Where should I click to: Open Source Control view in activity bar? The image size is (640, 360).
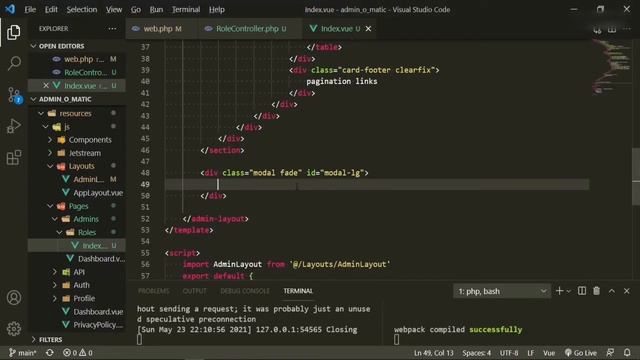13,95
